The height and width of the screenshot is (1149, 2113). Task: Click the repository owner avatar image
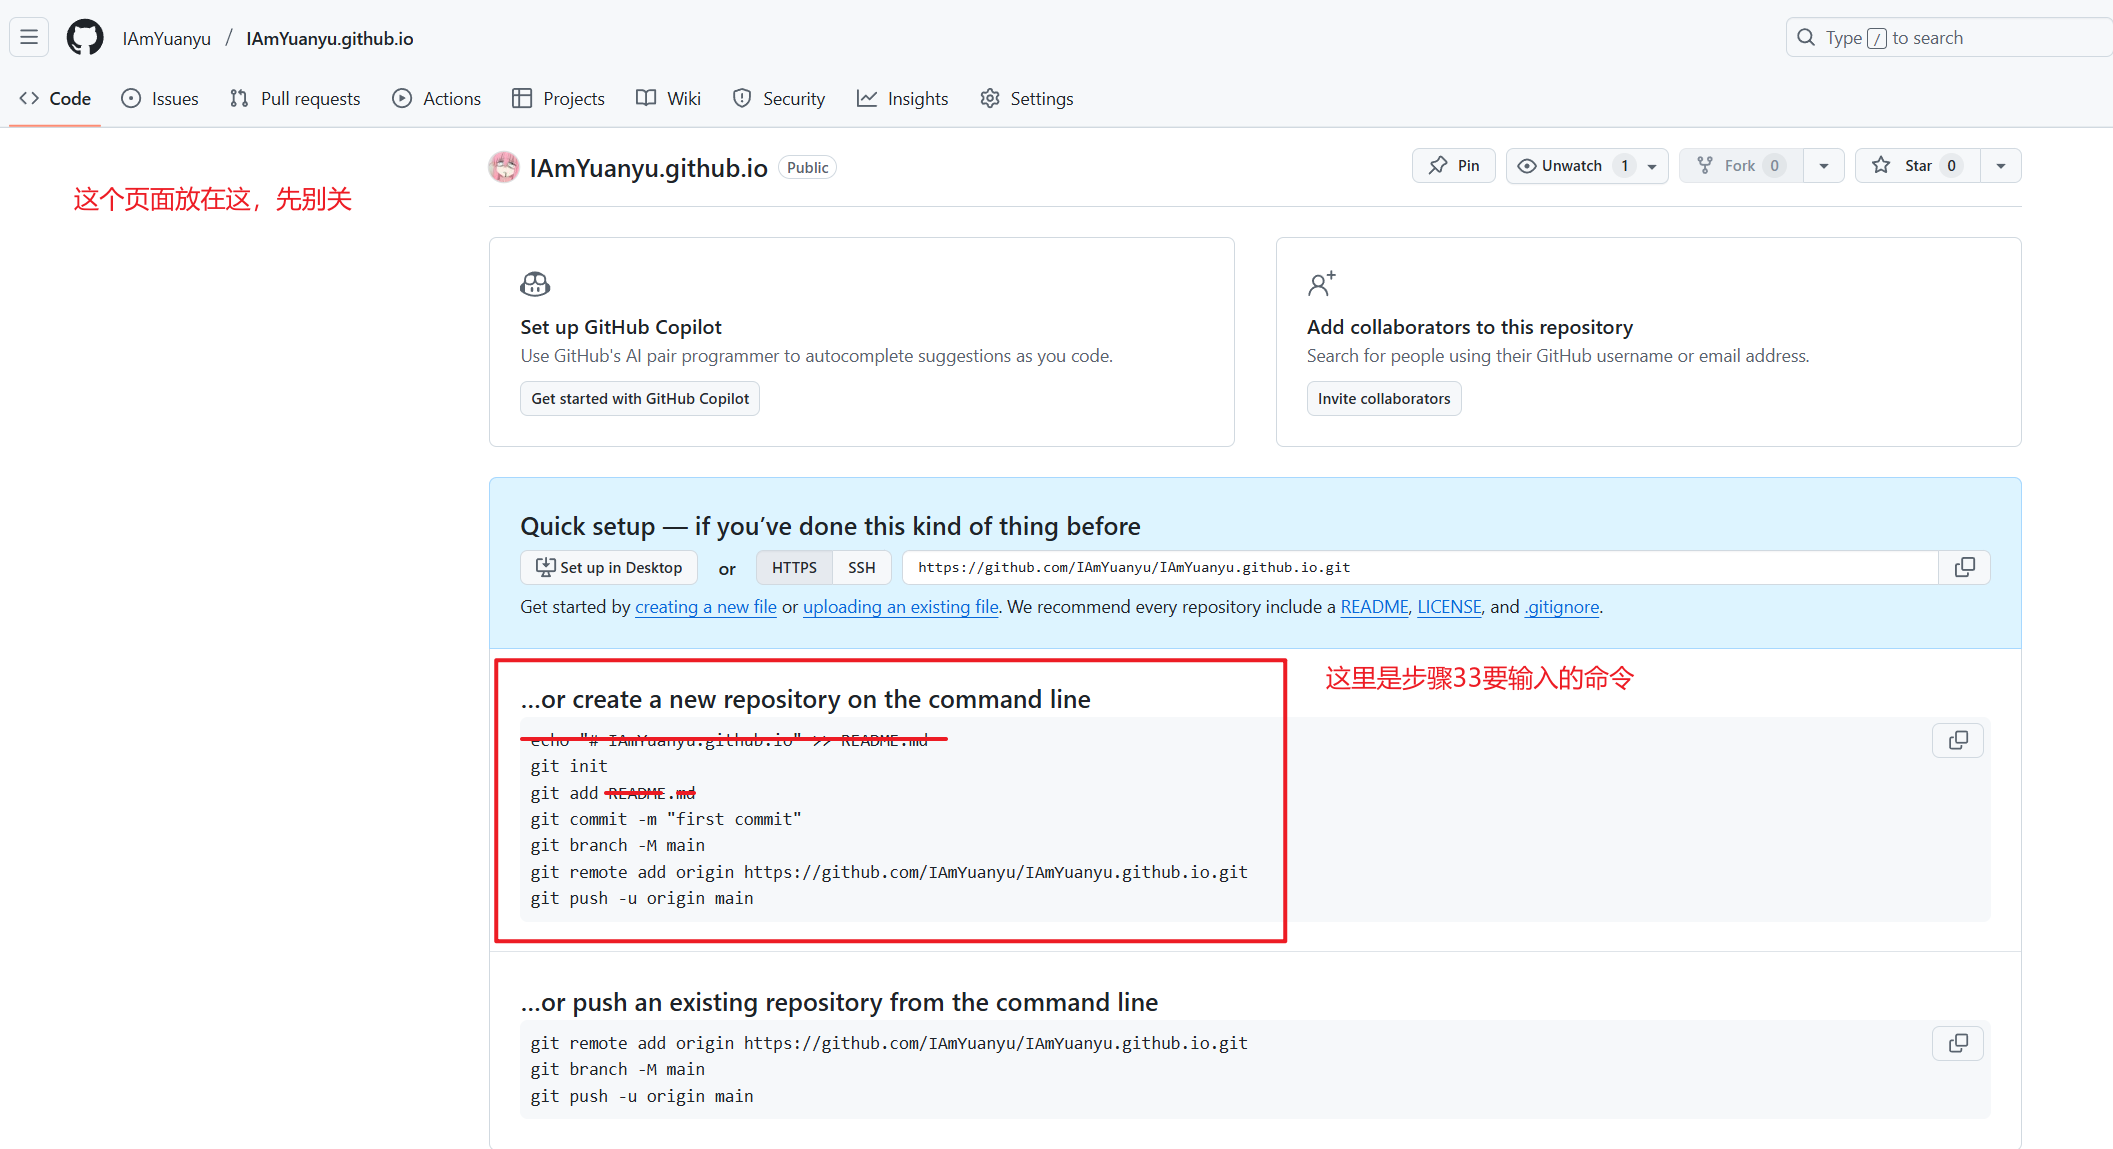point(504,167)
